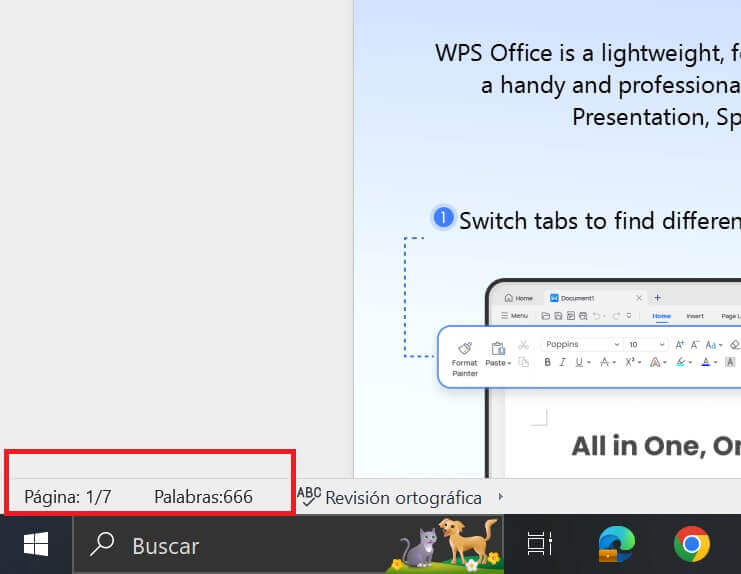Click the Redo arrow in the illustration
The image size is (741, 574).
[x=616, y=316]
